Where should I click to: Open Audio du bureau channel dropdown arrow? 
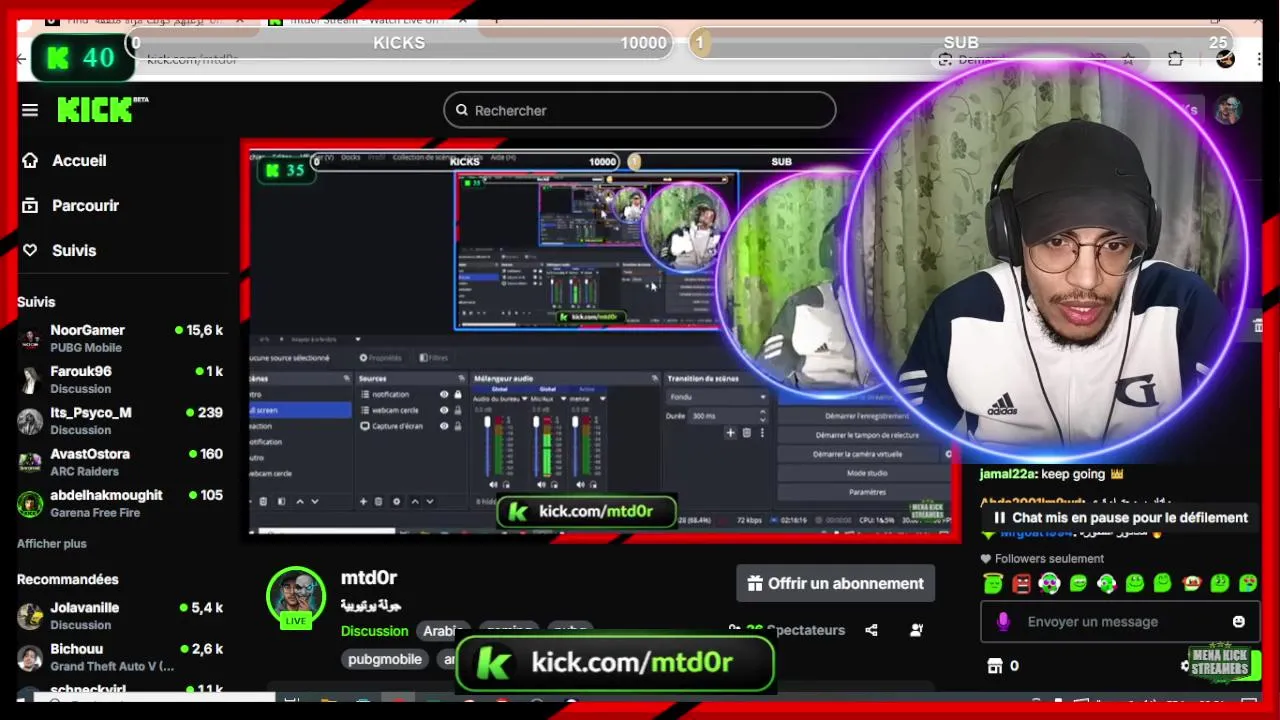(x=525, y=398)
